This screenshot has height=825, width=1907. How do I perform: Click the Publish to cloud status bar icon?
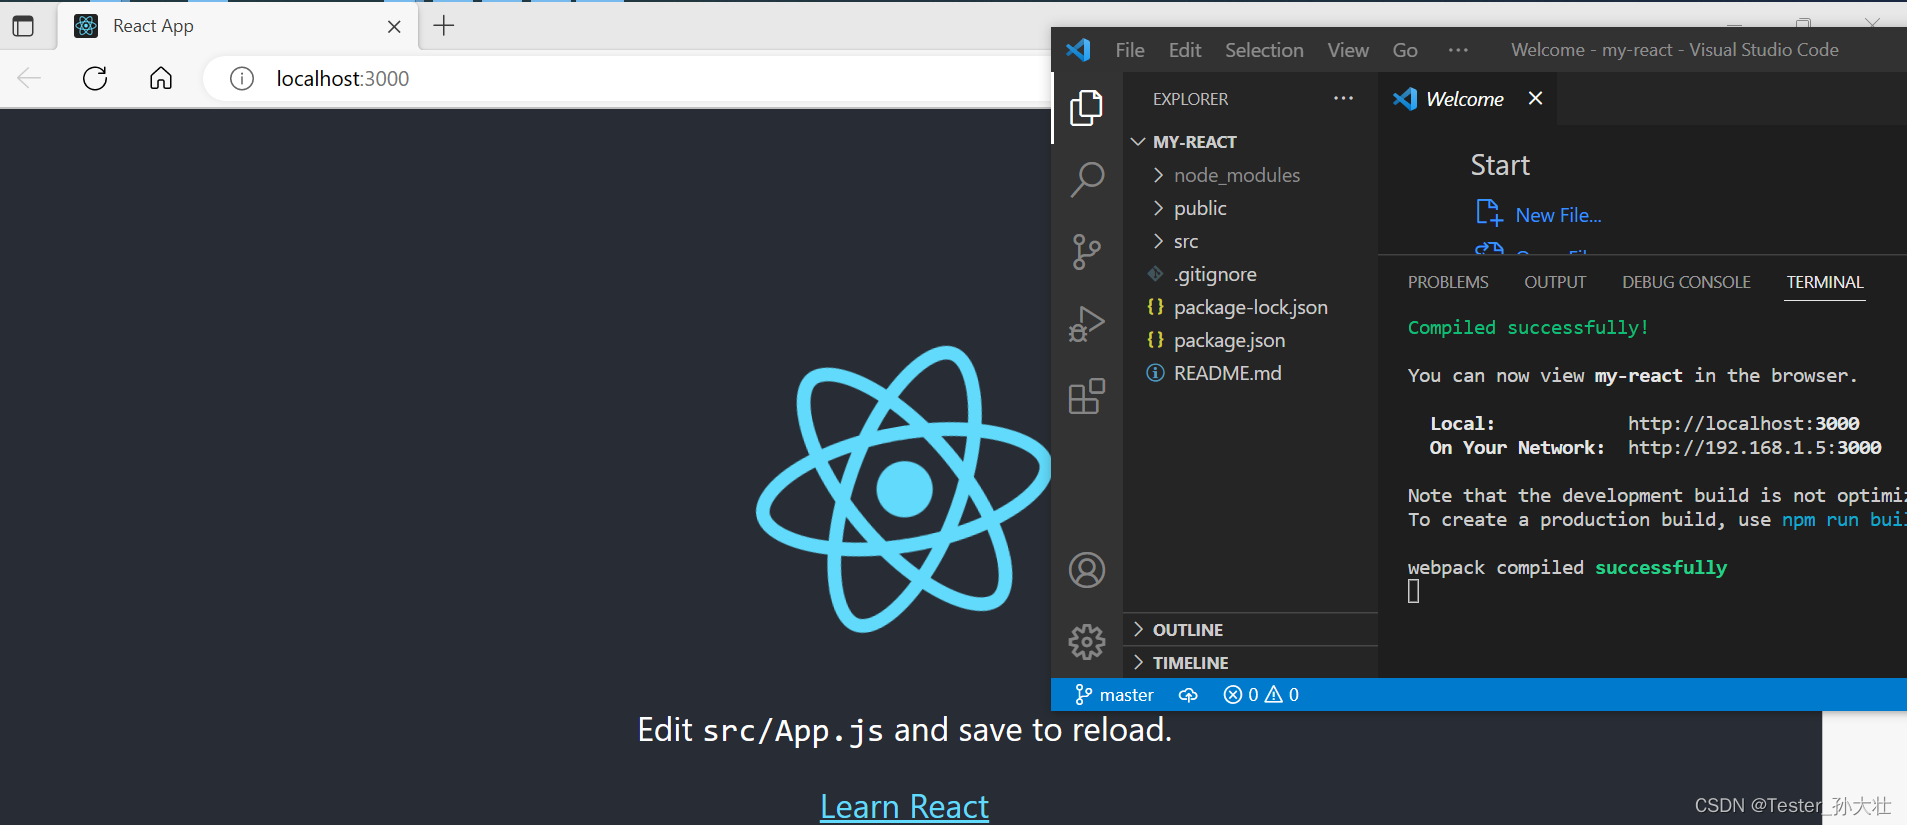point(1188,695)
